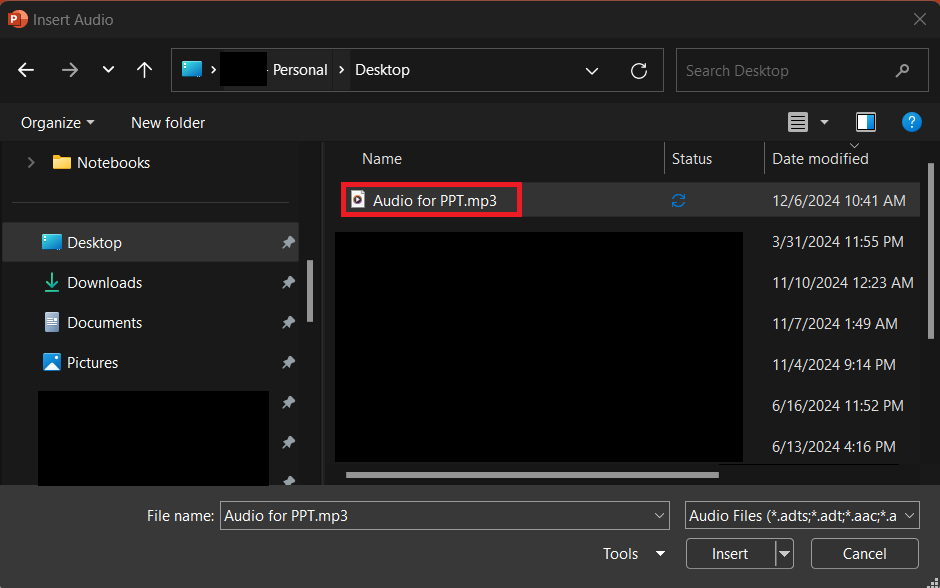Click the navigation pane scrollbar
This screenshot has width=940, height=588.
(310, 291)
